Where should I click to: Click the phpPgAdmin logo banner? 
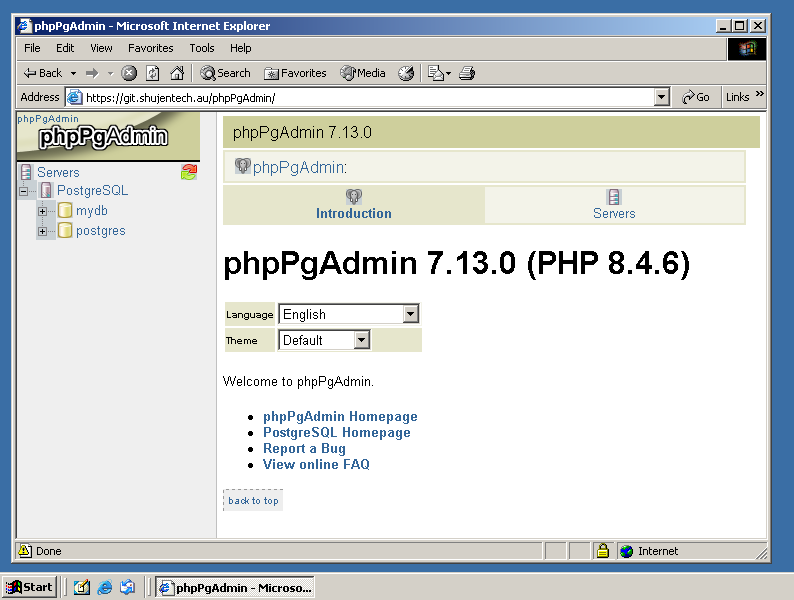click(108, 137)
